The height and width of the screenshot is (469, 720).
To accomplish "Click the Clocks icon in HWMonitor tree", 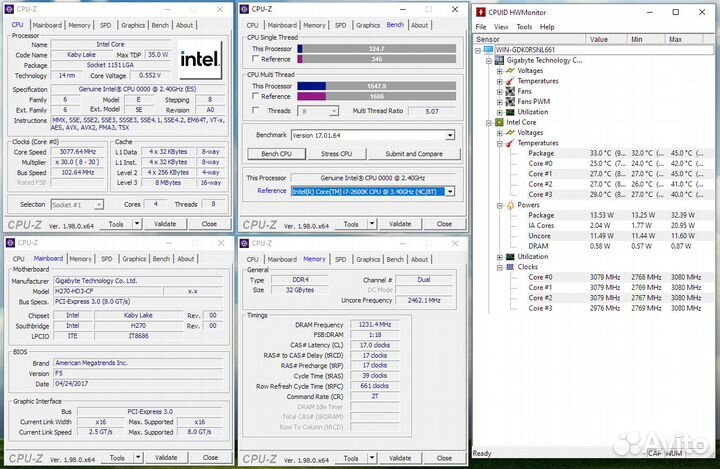I will click(x=511, y=267).
